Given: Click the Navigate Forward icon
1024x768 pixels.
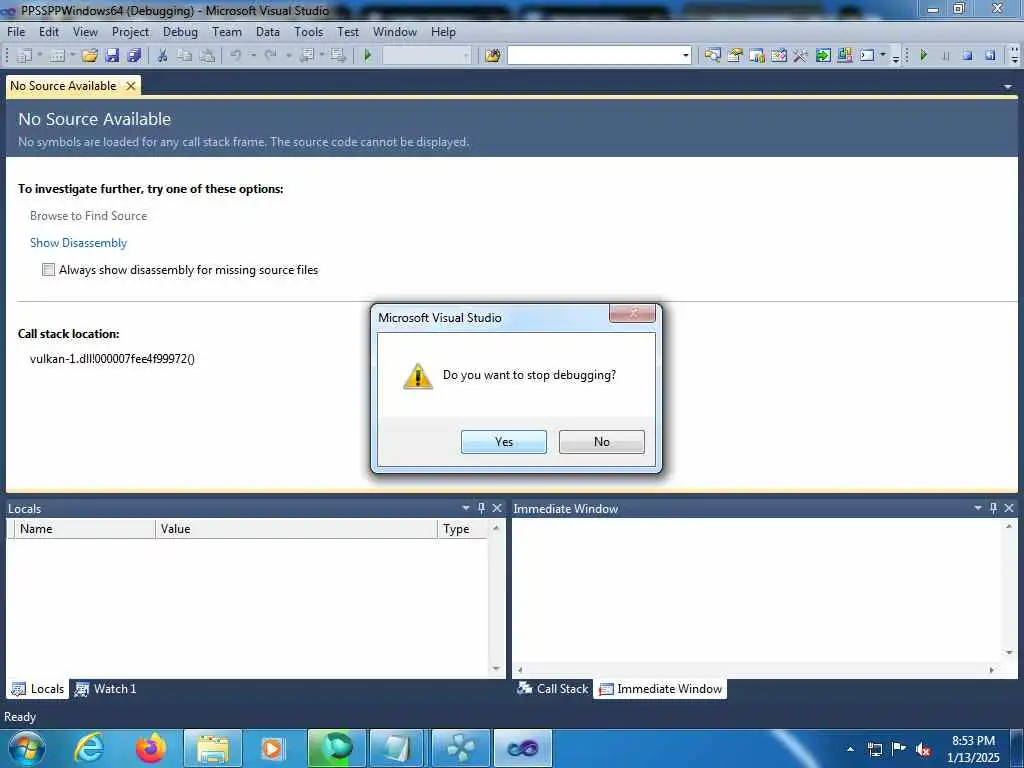Looking at the screenshot, I should [338, 56].
